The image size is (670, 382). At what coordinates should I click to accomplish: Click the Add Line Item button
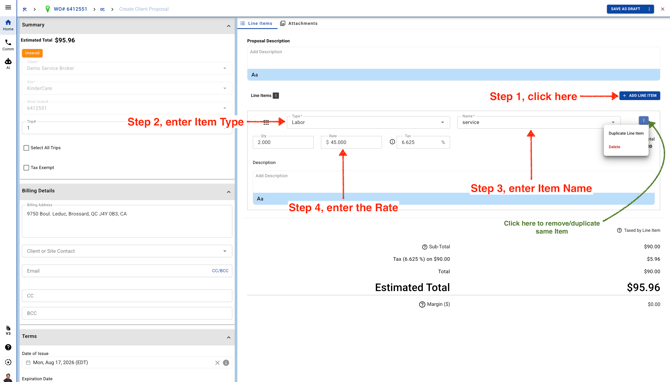640,95
